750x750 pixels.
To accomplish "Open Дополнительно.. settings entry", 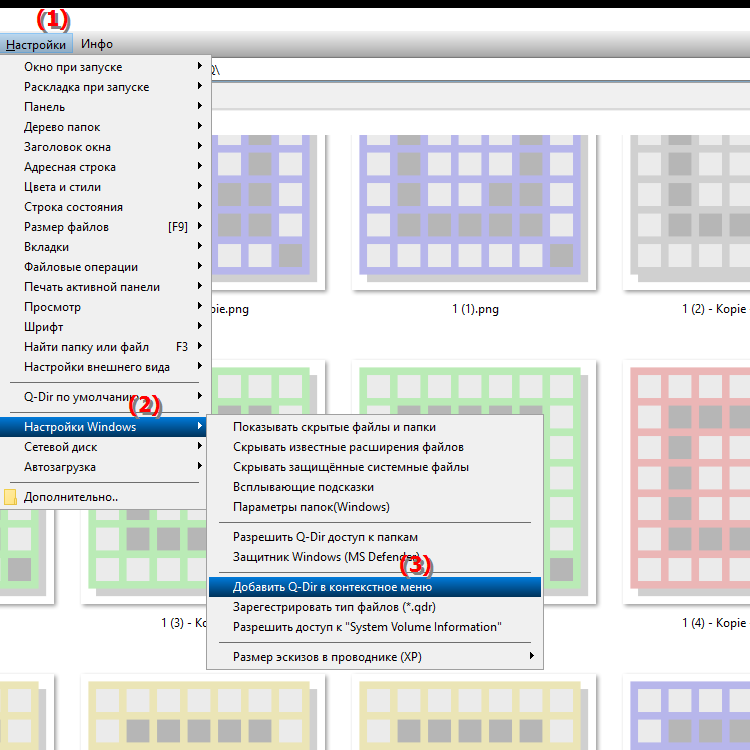I will (104, 497).
